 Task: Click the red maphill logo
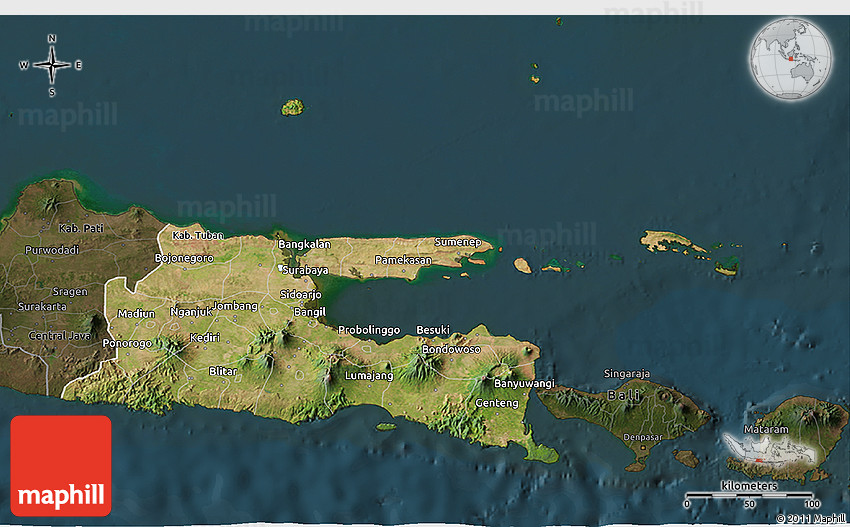pos(61,466)
